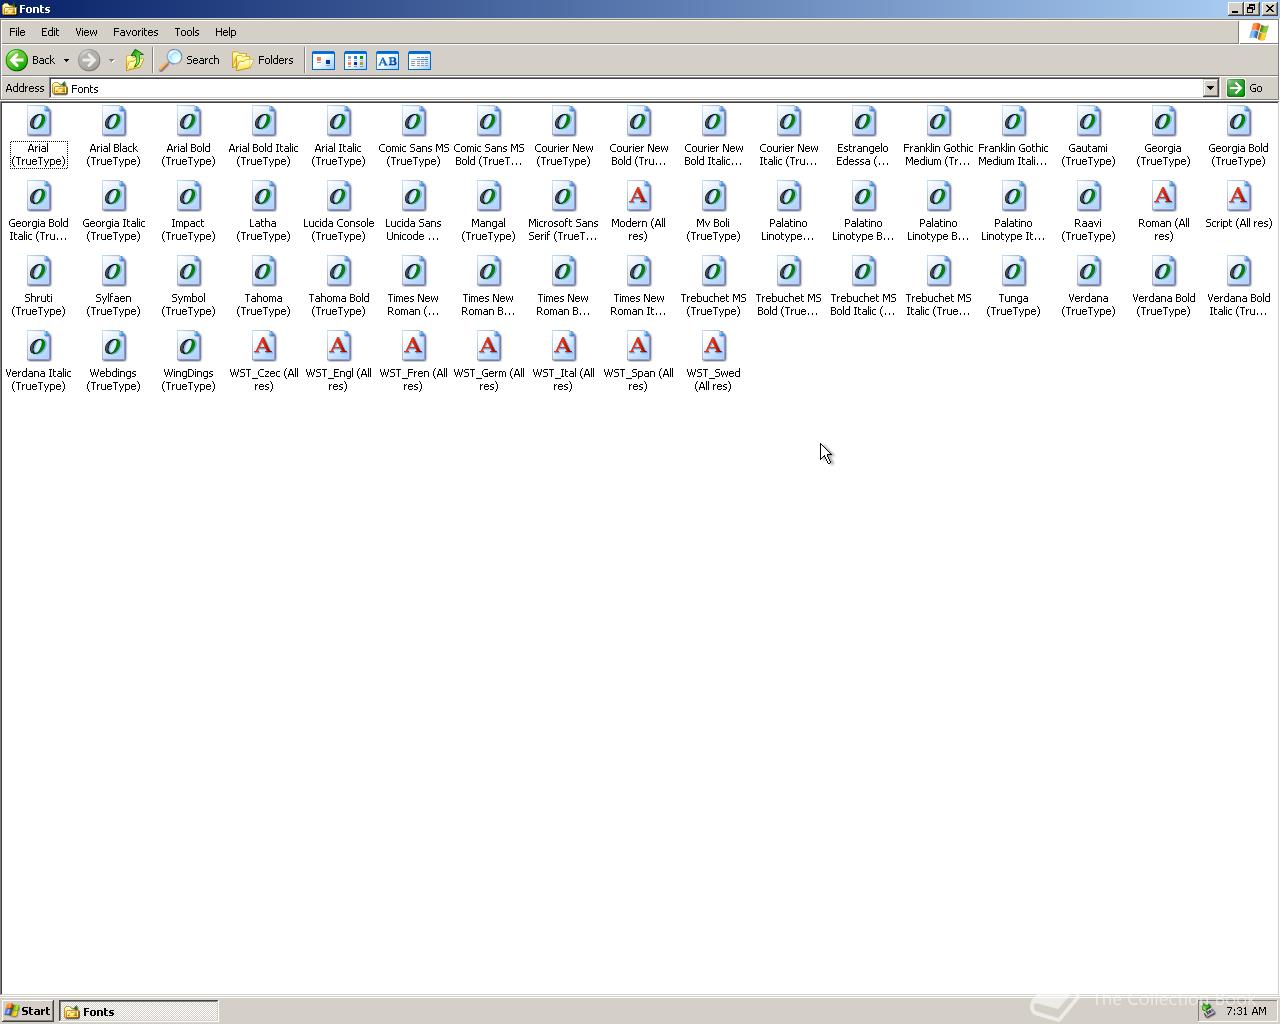
Task: Select the WST_Engl font icon
Action: 338,347
